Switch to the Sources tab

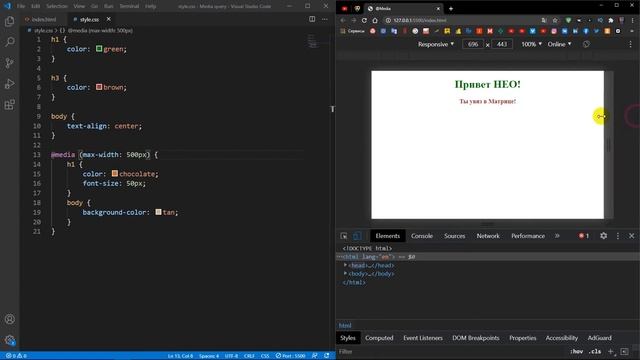click(454, 236)
